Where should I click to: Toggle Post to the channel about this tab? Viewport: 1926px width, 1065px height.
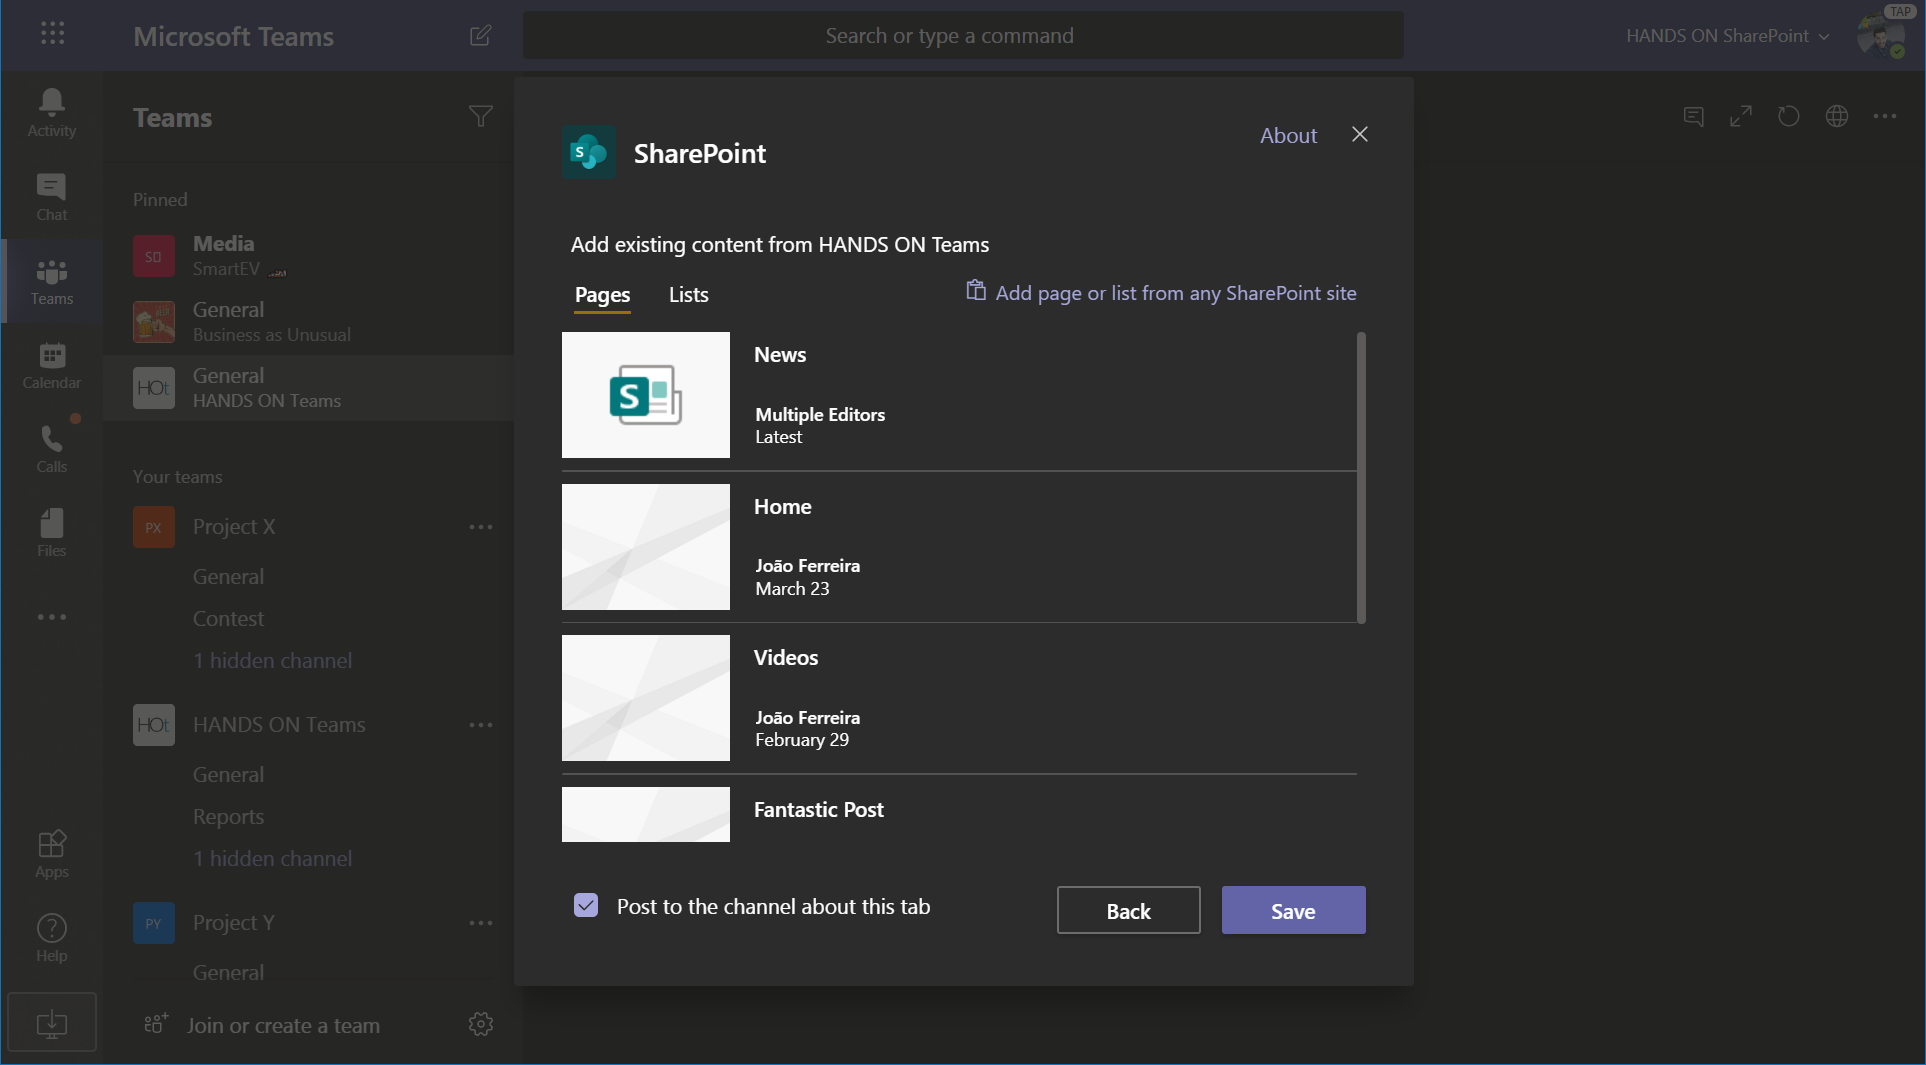(x=585, y=905)
